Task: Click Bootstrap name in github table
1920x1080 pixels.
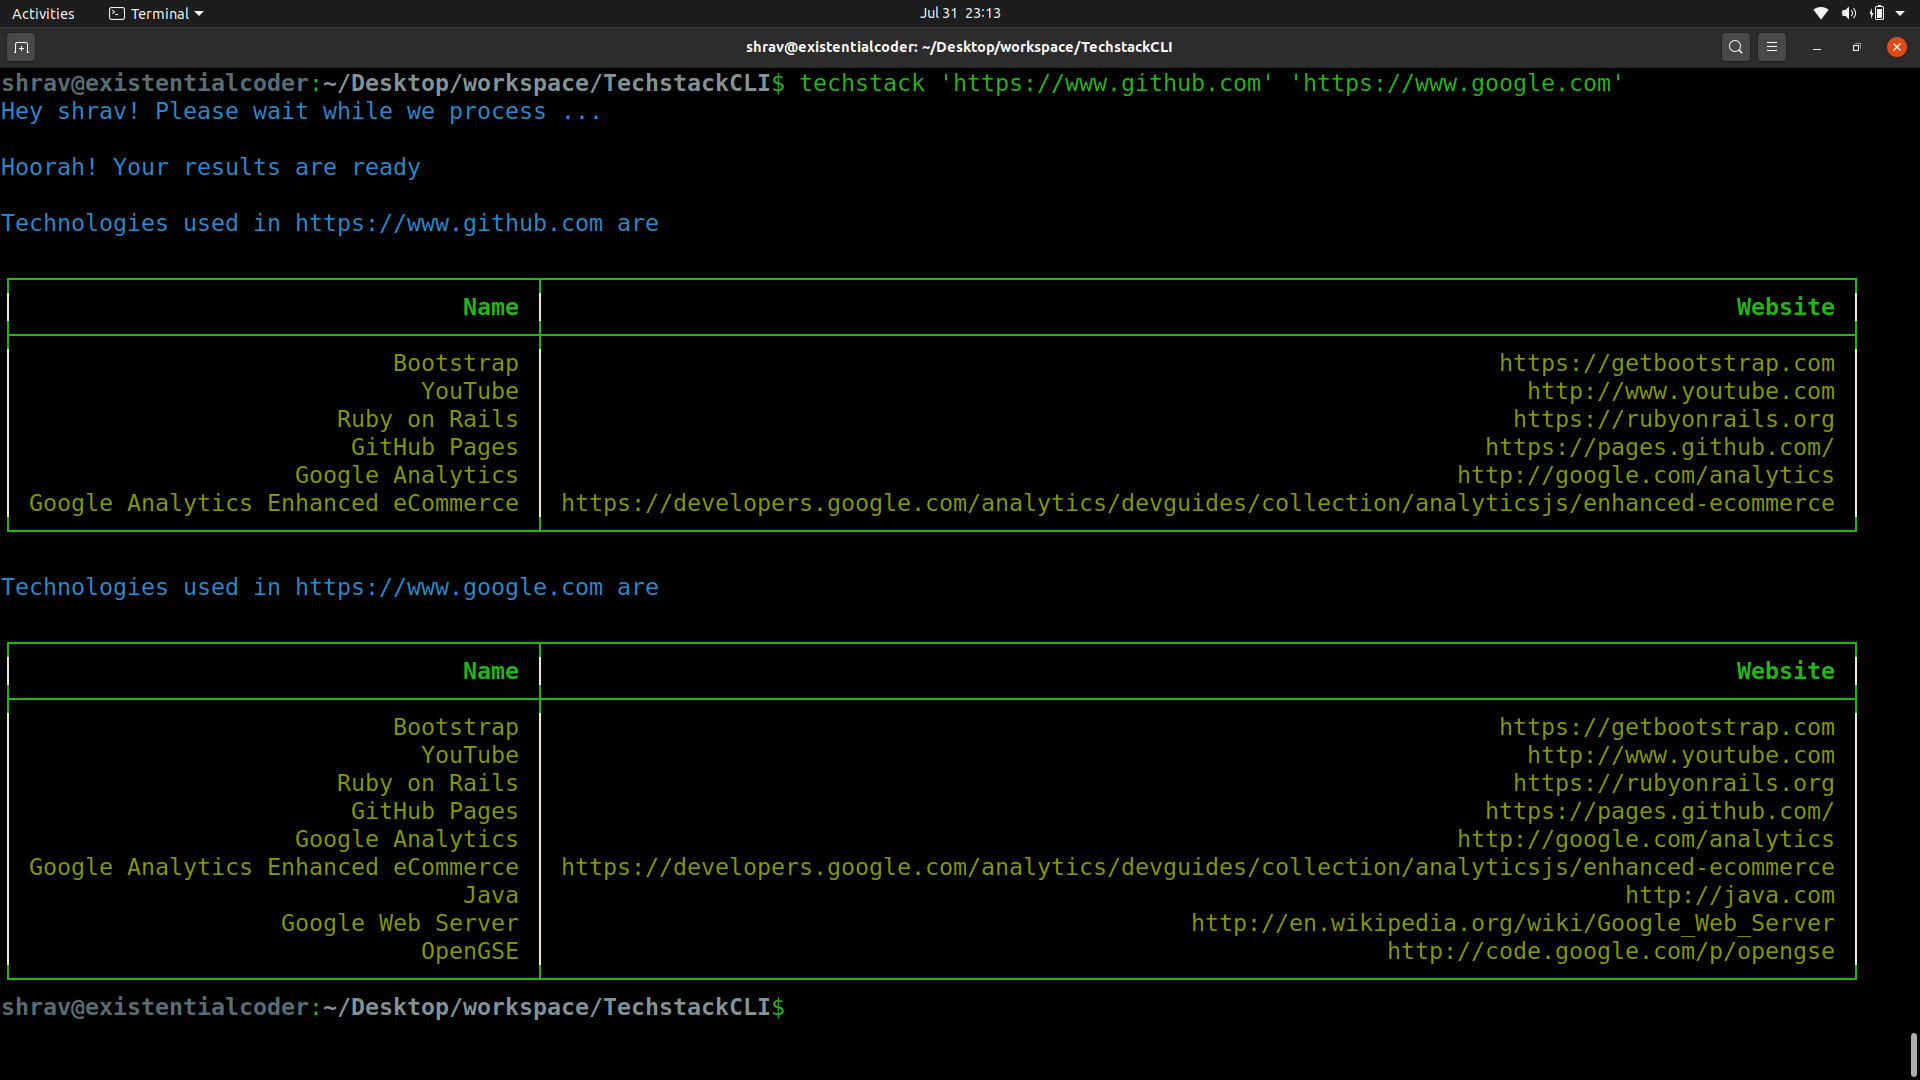Action: (456, 364)
